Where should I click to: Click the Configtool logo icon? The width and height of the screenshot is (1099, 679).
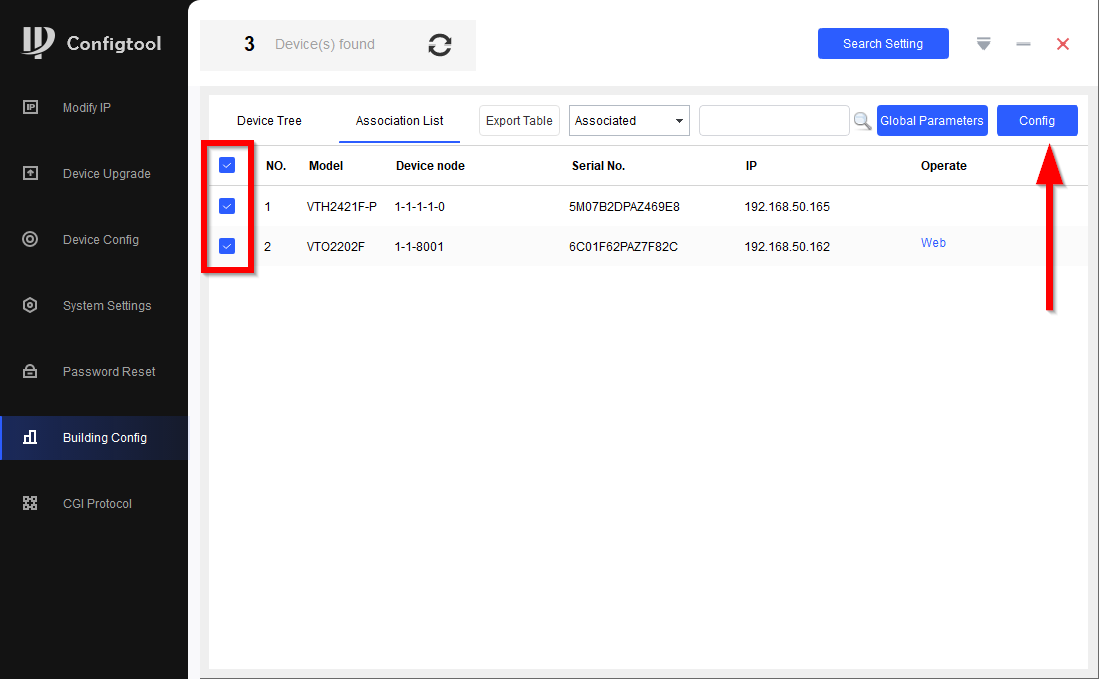pos(38,42)
